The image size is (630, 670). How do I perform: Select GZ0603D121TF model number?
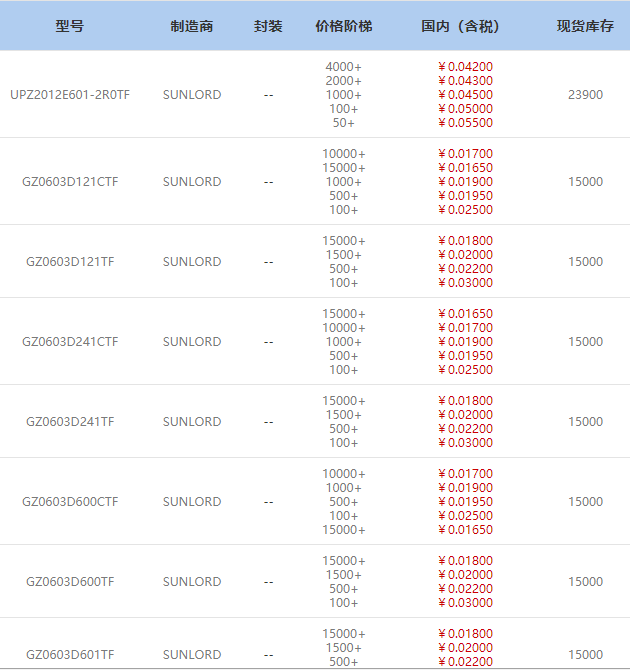[x=70, y=262]
